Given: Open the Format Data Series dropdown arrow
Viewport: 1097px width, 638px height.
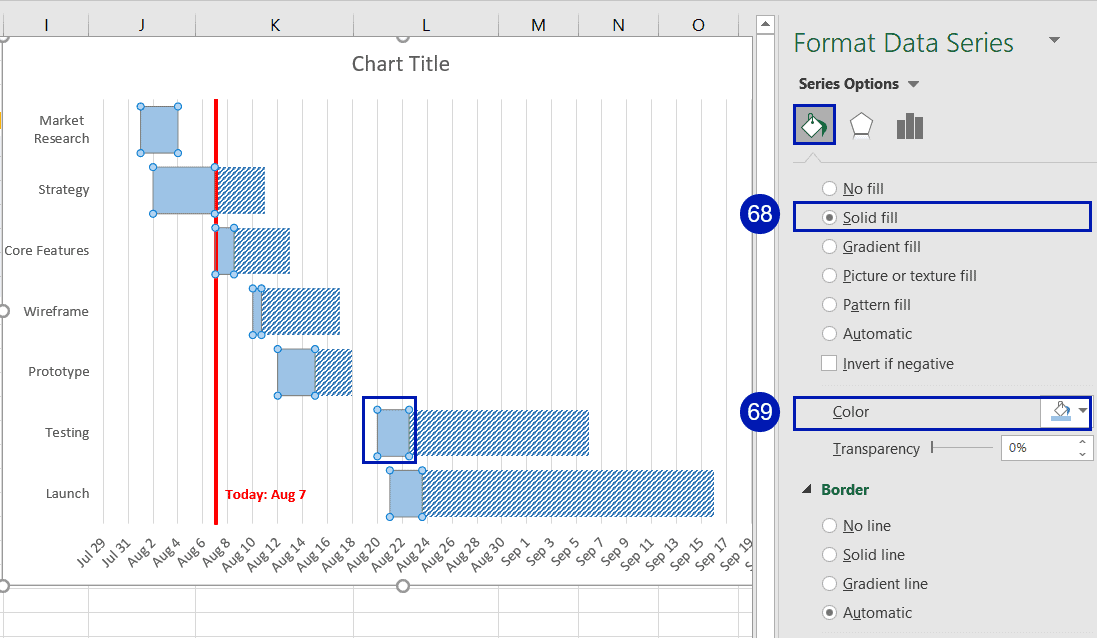Looking at the screenshot, I should pyautogui.click(x=1056, y=42).
